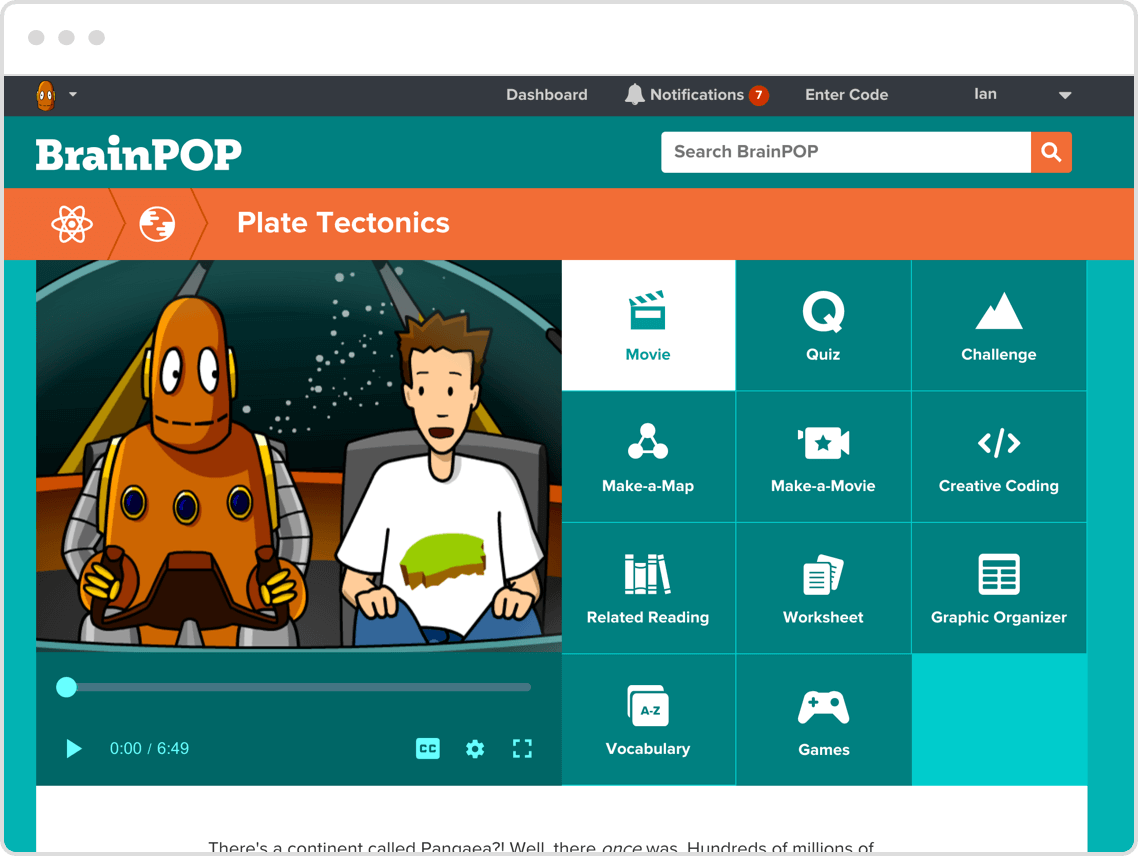
Task: Go to Dashboard
Action: coord(546,95)
